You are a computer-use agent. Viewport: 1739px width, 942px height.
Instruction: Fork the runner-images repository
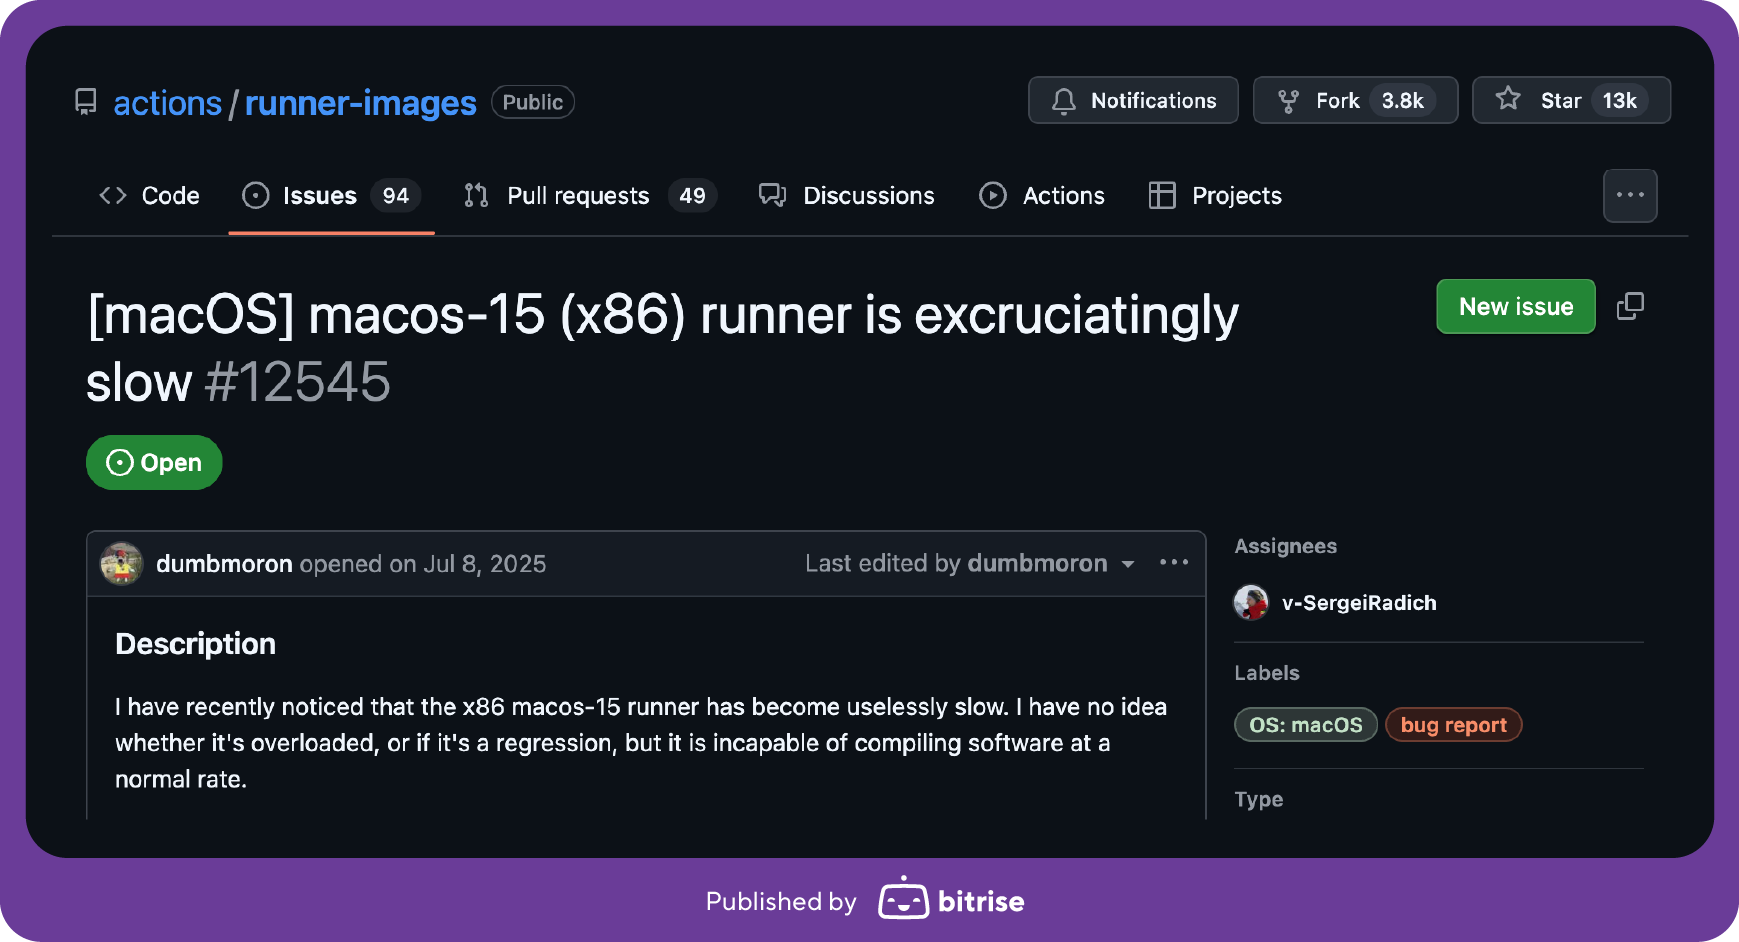(x=1355, y=100)
